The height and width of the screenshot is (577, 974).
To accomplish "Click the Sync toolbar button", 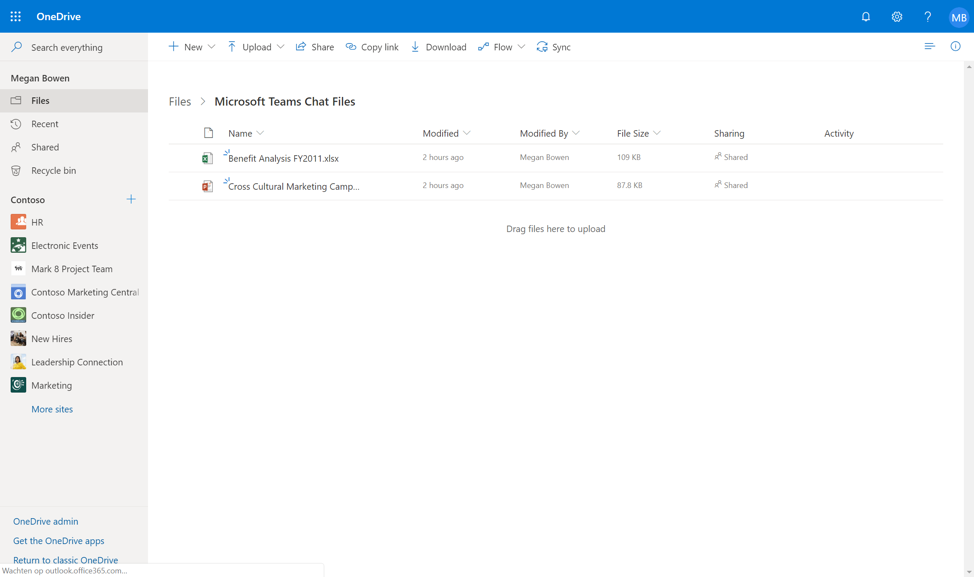I will (553, 47).
